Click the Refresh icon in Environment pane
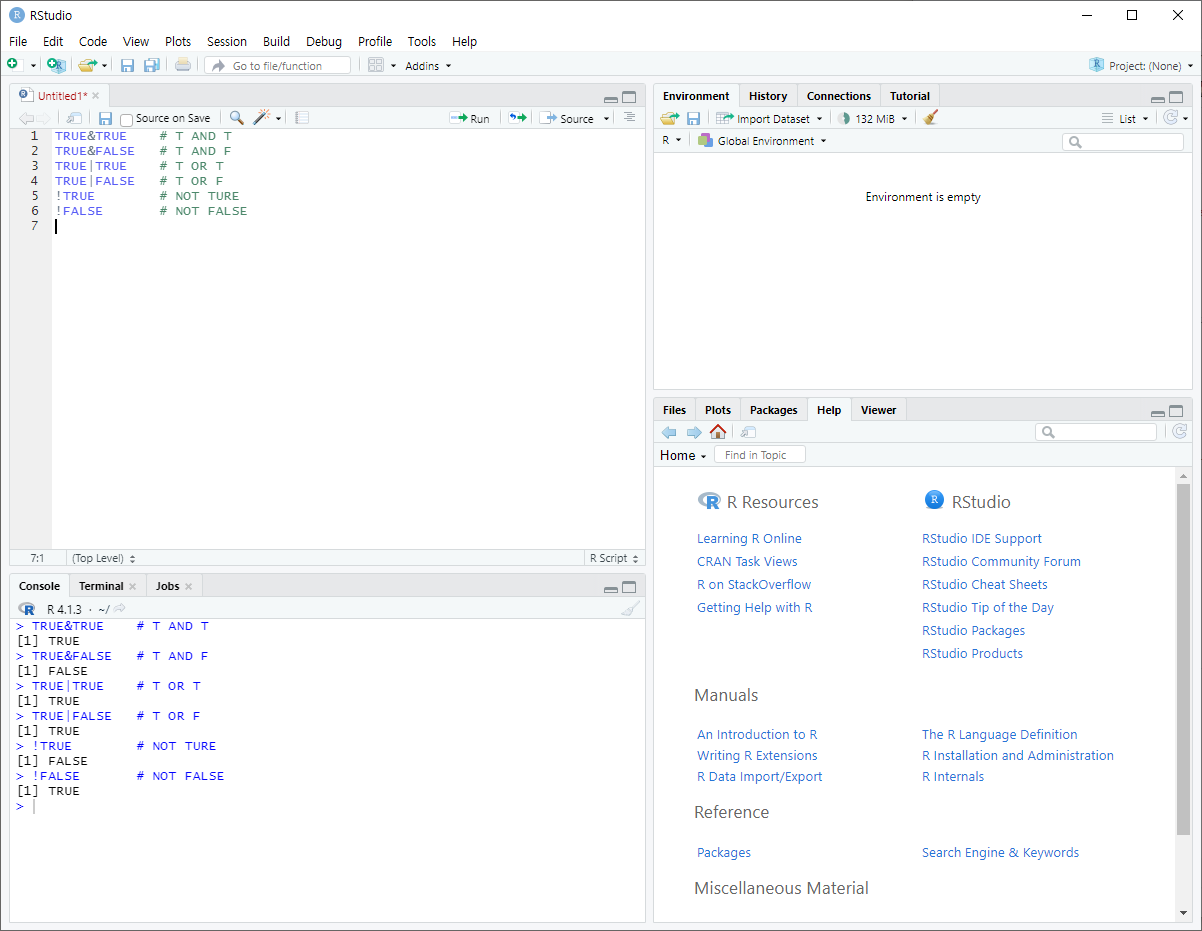Screen dimensions: 1202x931 tap(1171, 118)
